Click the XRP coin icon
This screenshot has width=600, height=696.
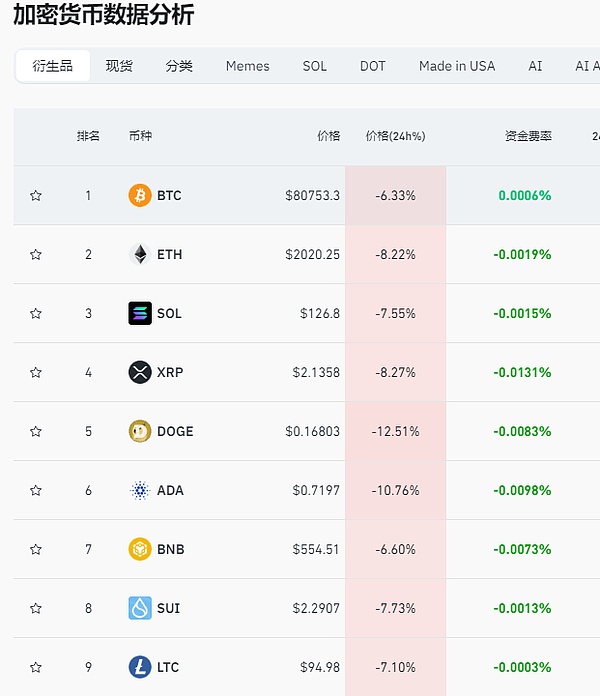point(140,372)
